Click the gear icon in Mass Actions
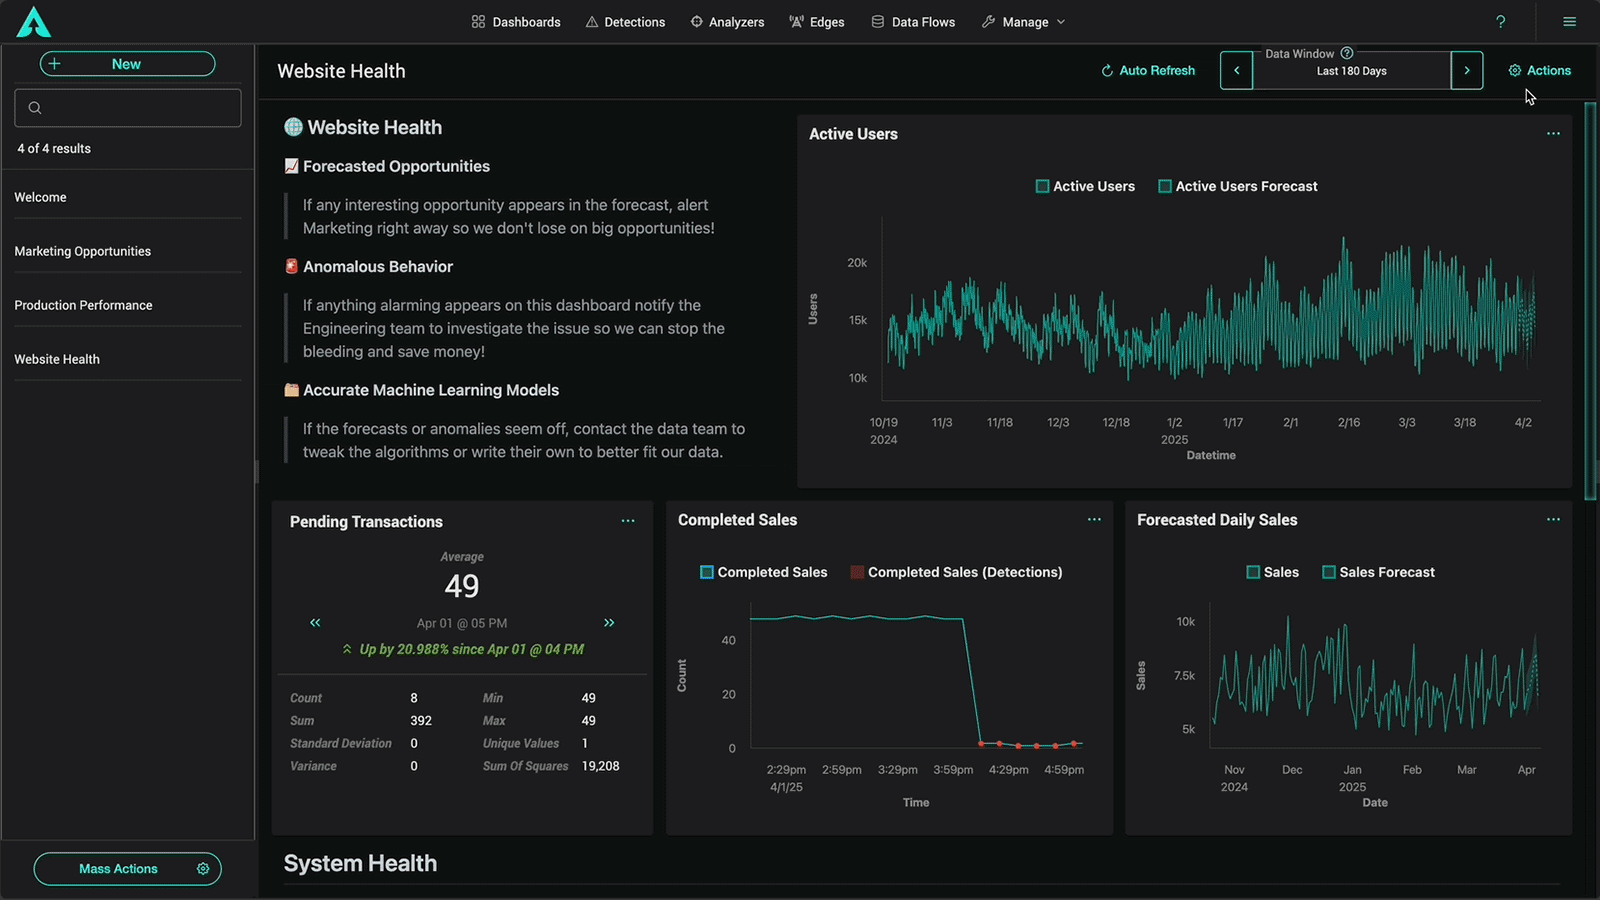 [x=203, y=869]
